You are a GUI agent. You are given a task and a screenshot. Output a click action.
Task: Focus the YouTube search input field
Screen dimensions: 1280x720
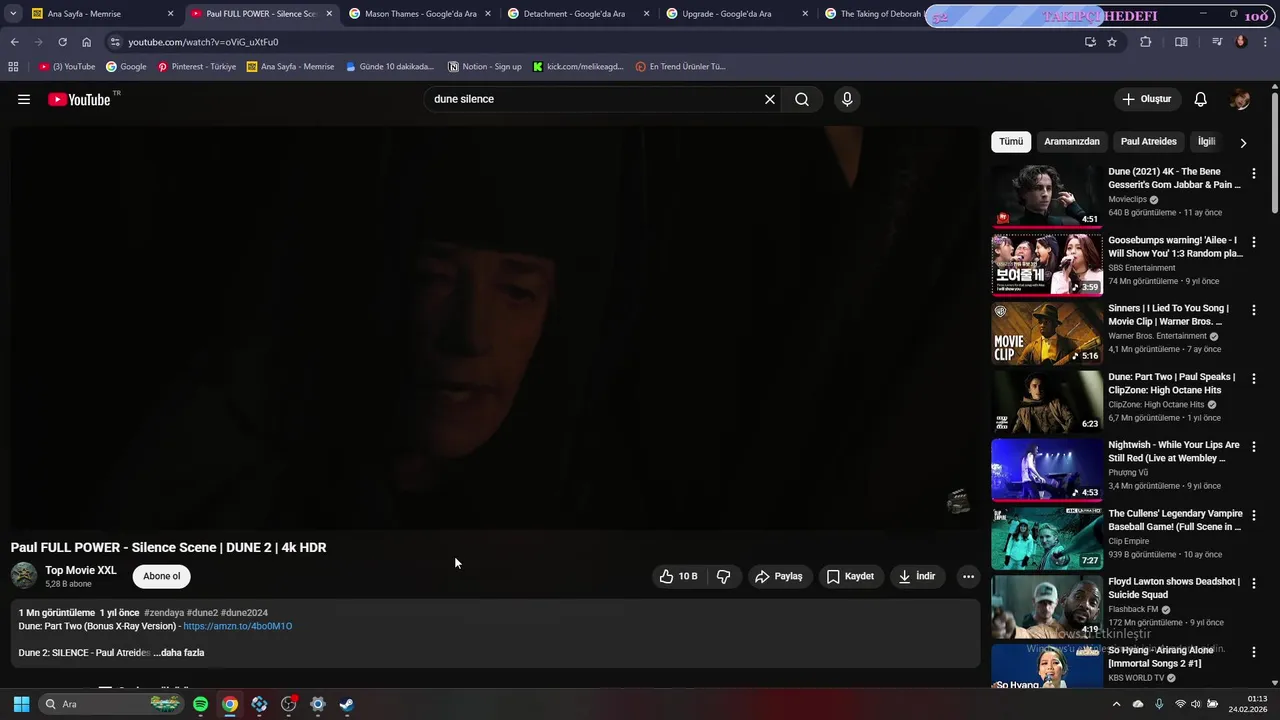click(595, 99)
